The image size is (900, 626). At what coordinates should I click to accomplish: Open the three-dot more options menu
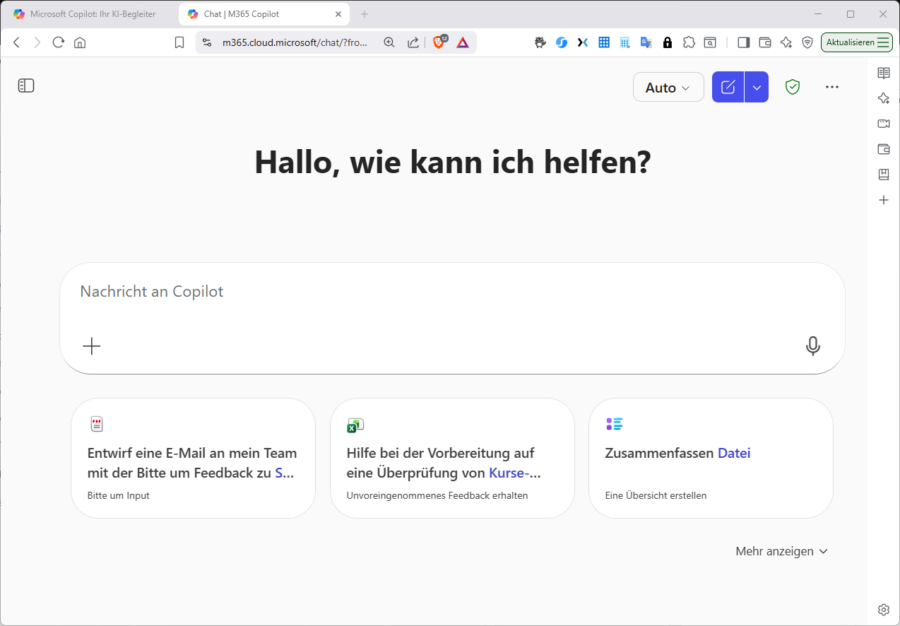coord(832,87)
